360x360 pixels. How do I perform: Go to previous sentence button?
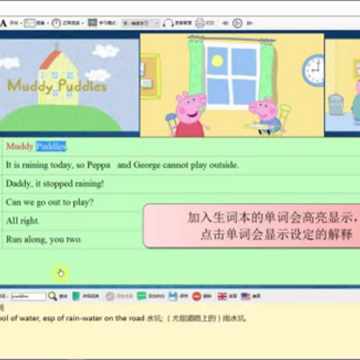tap(225, 23)
